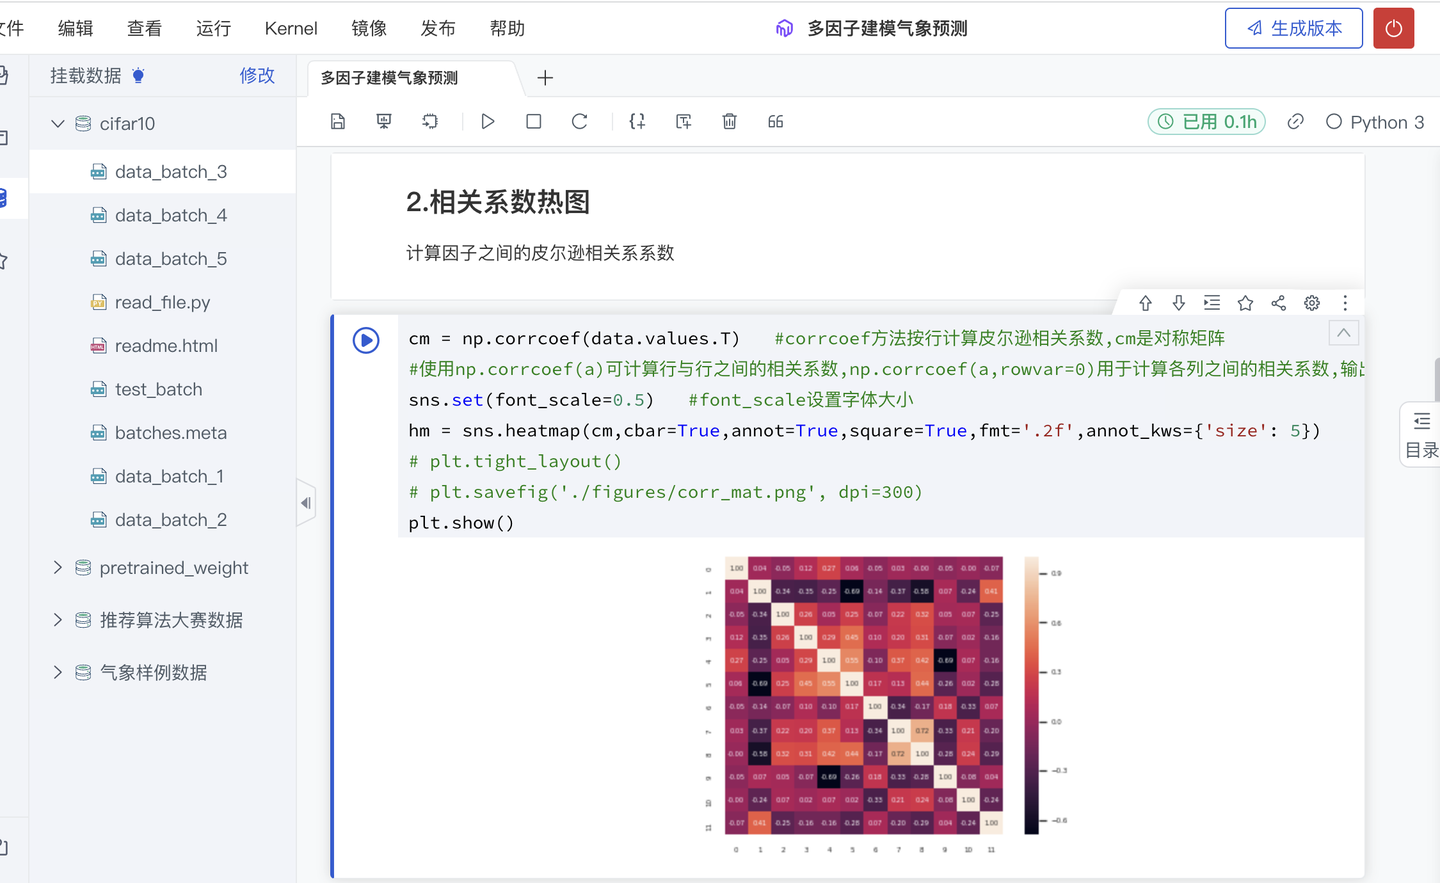Run the code cell with circled play button
Screen dimensions: 1440x883
coord(366,341)
